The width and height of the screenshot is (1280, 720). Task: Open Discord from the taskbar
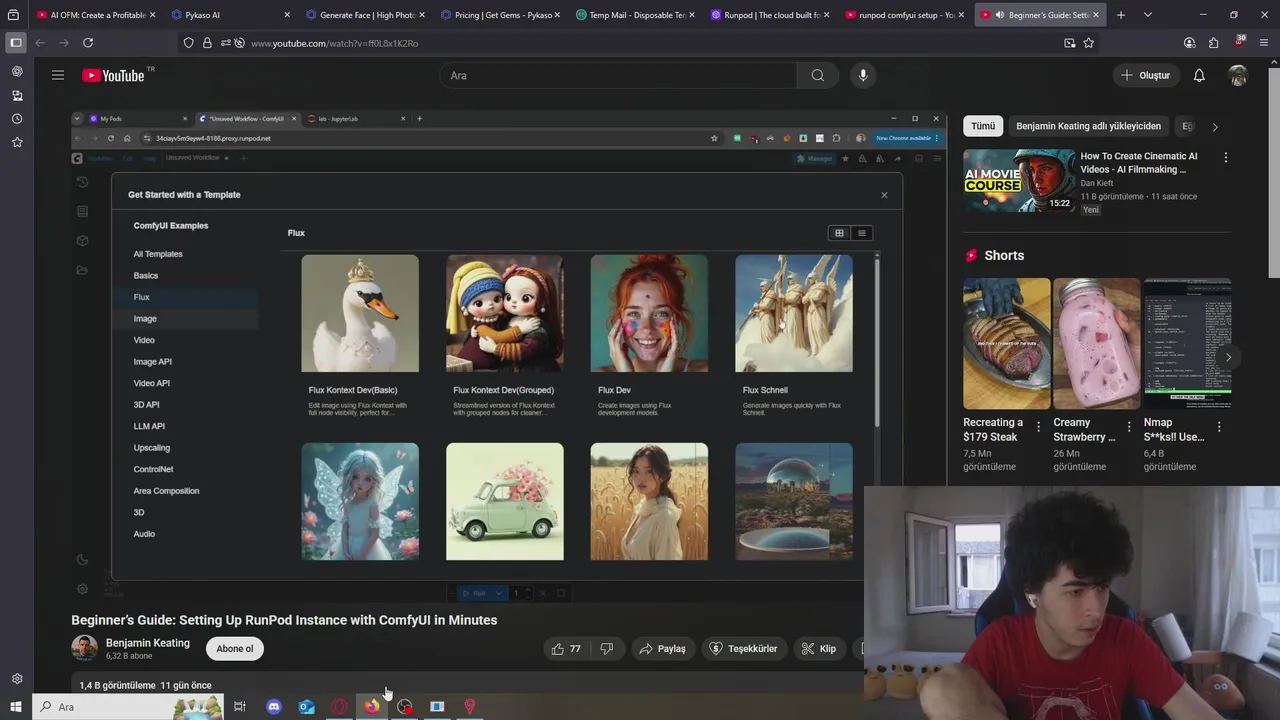click(274, 707)
